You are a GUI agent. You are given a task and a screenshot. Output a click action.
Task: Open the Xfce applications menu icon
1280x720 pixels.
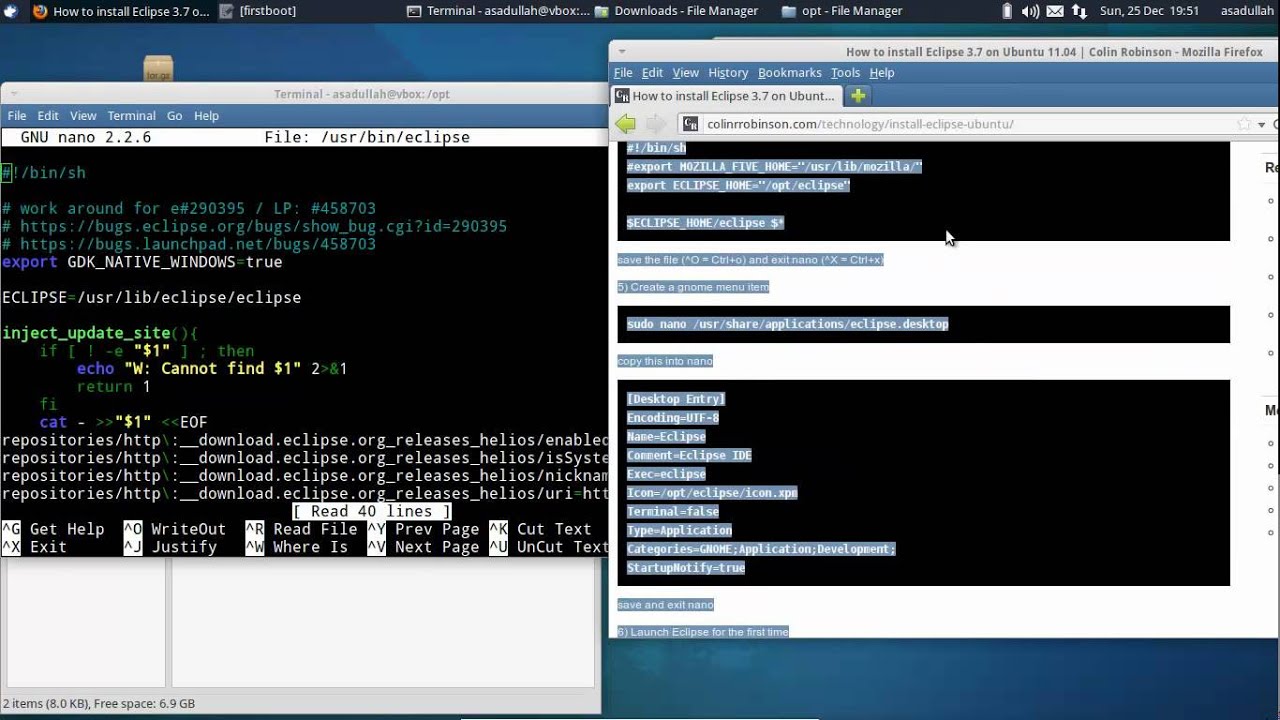(12, 11)
